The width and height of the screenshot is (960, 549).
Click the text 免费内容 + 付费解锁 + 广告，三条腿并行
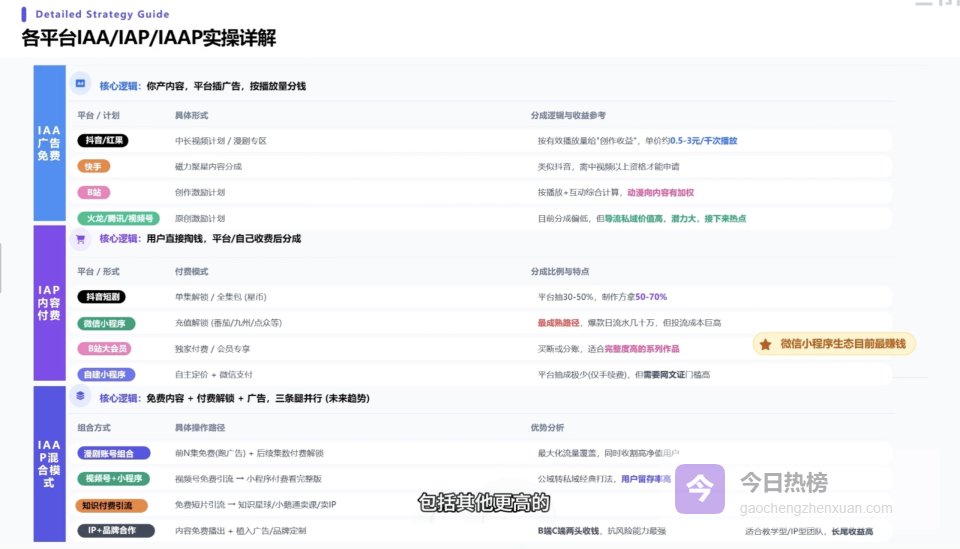pyautogui.click(x=235, y=398)
